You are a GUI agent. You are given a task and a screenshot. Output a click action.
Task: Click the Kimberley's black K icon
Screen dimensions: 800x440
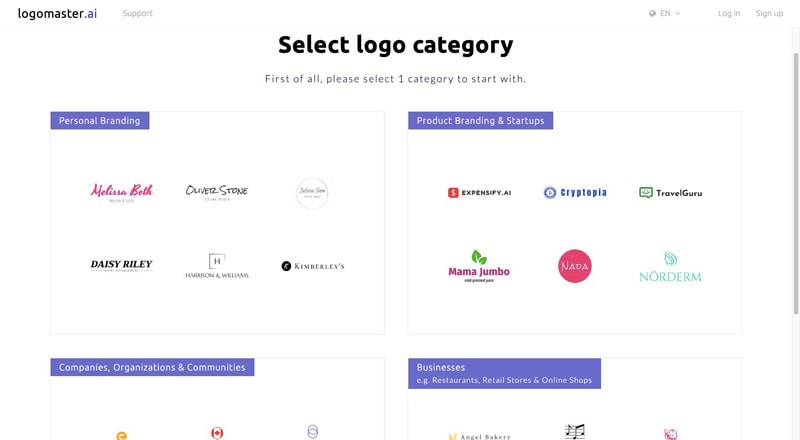286,266
